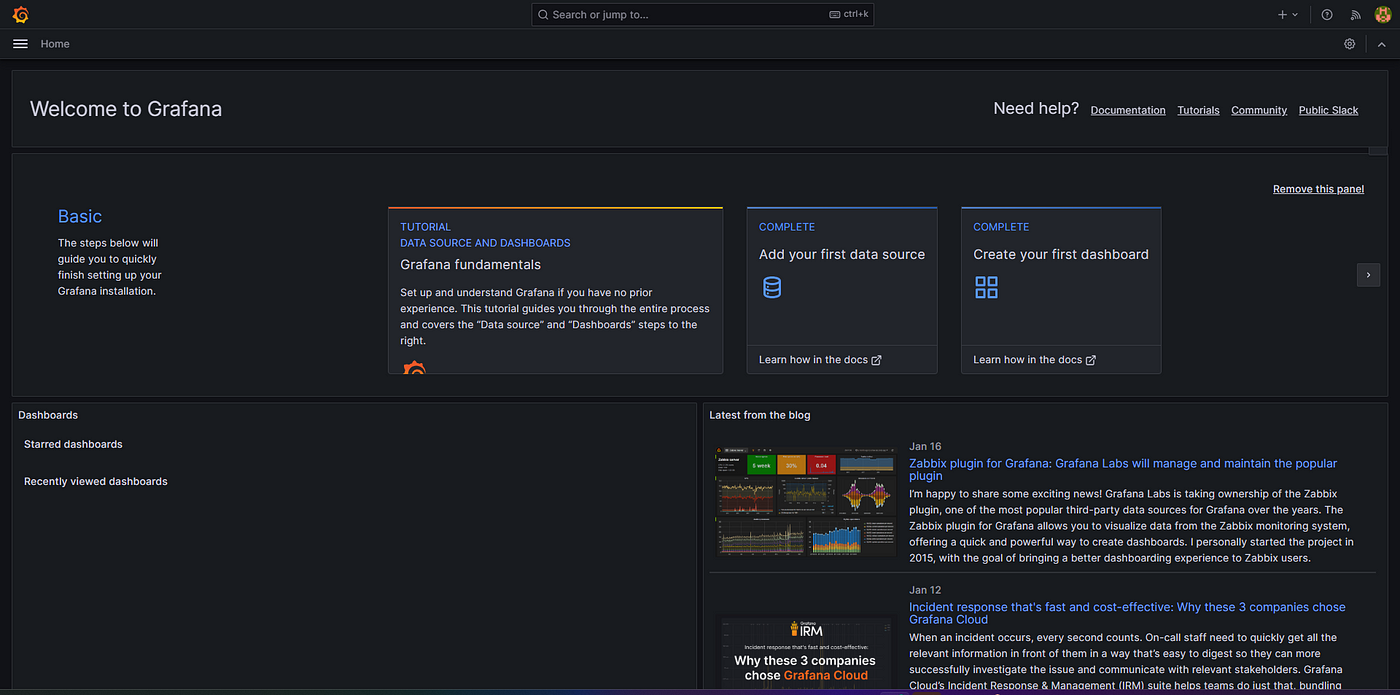
Task: Click next arrow in setup steps
Action: coord(1368,275)
